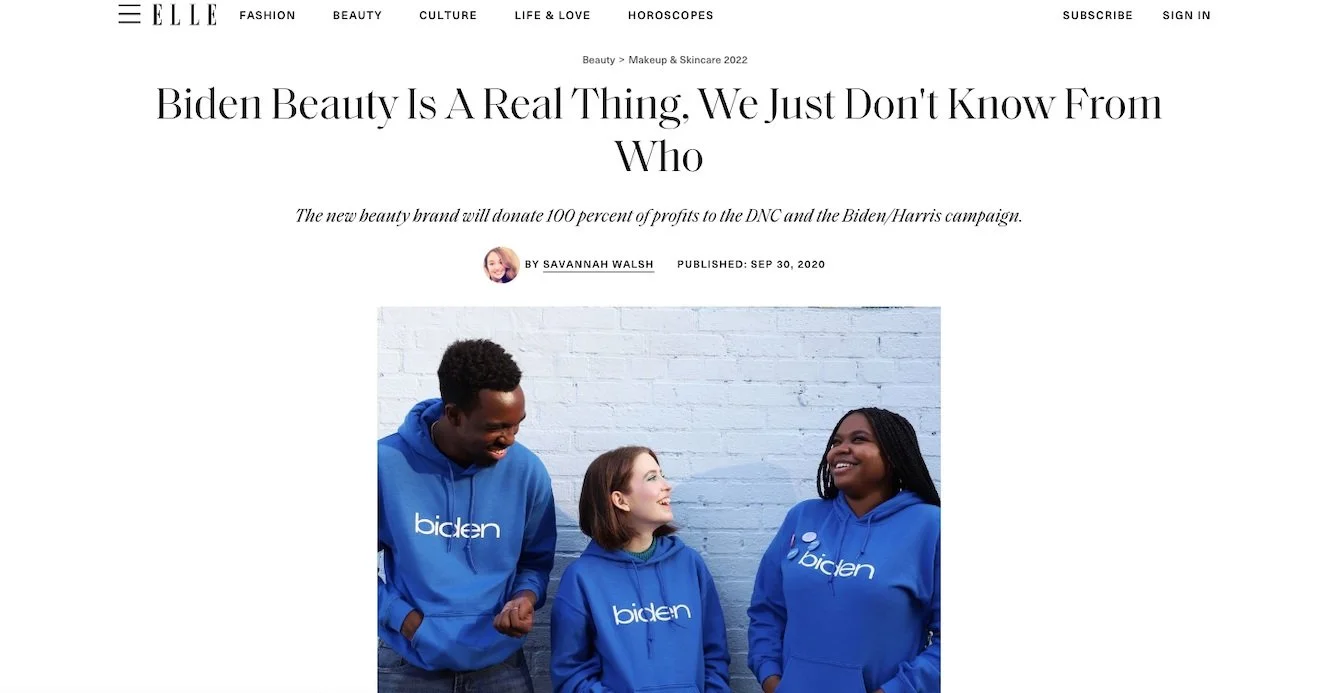This screenshot has width=1318, height=693.
Task: Select Culture in the top navigation
Action: point(448,15)
